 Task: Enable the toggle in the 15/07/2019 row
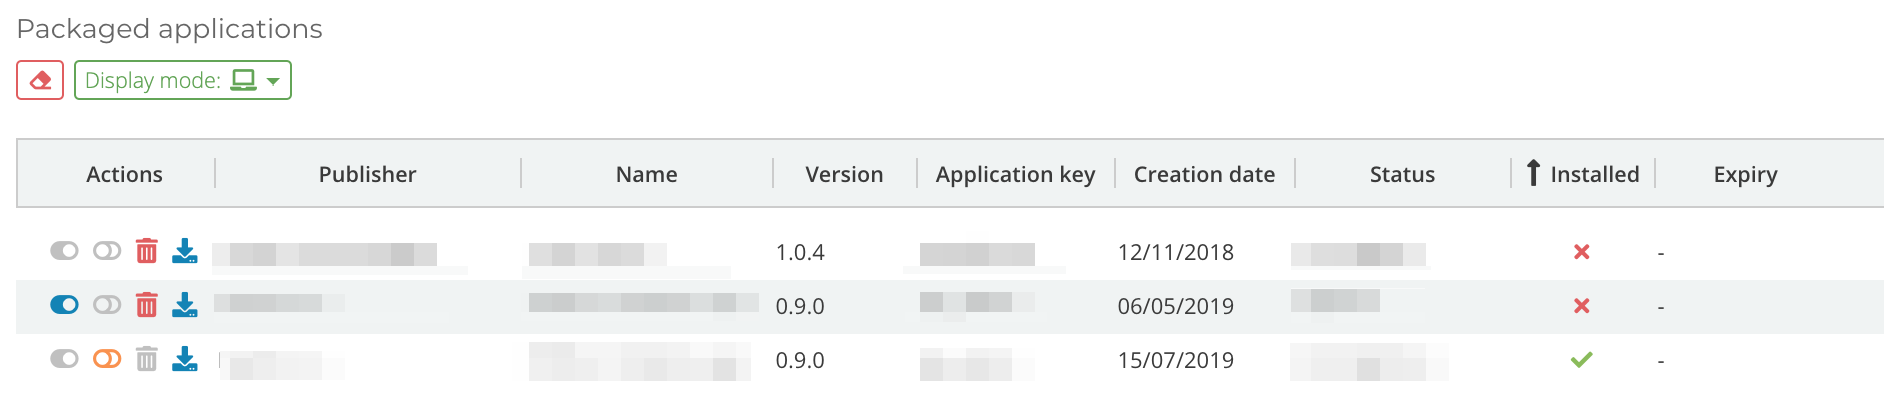click(64, 358)
